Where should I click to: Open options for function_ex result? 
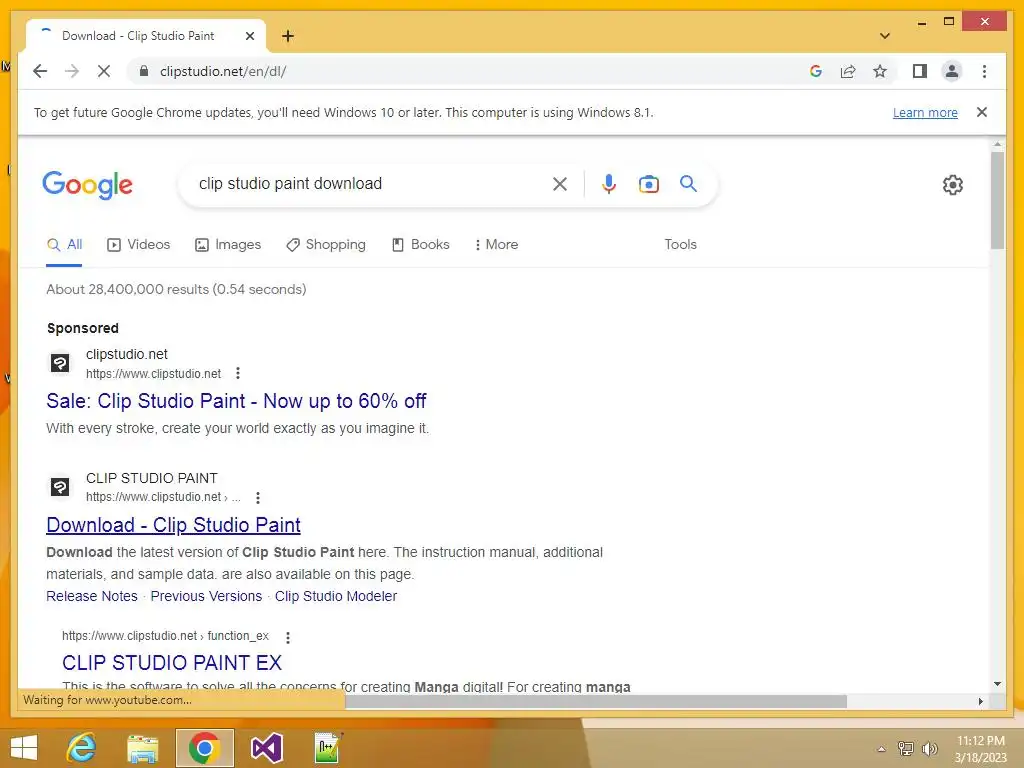[x=288, y=637]
